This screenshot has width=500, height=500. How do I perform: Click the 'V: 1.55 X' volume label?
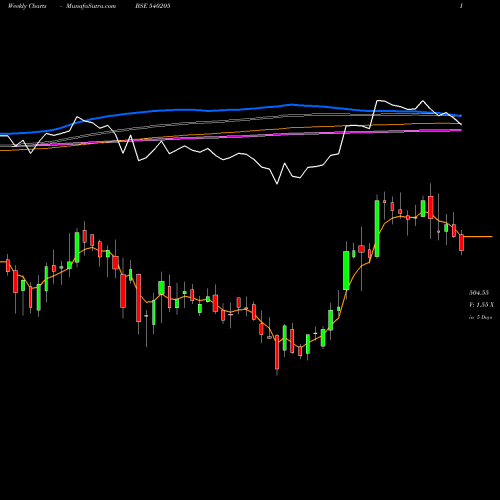481,305
